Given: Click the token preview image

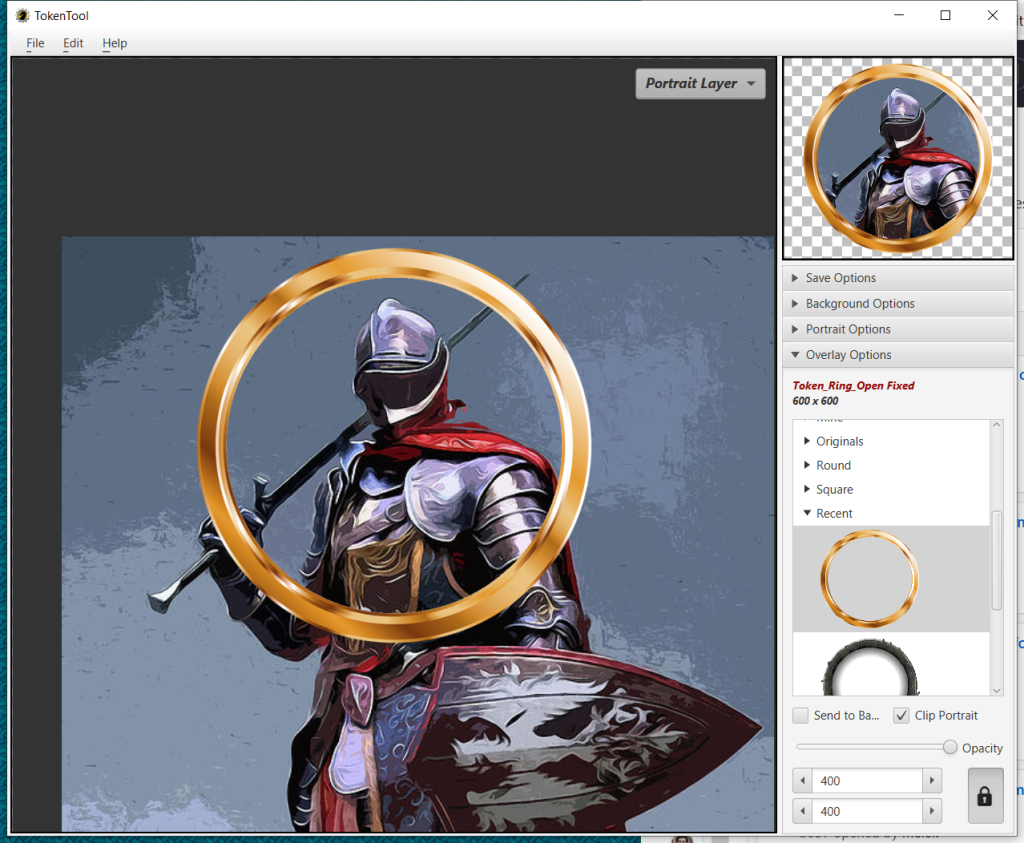Looking at the screenshot, I should (897, 158).
